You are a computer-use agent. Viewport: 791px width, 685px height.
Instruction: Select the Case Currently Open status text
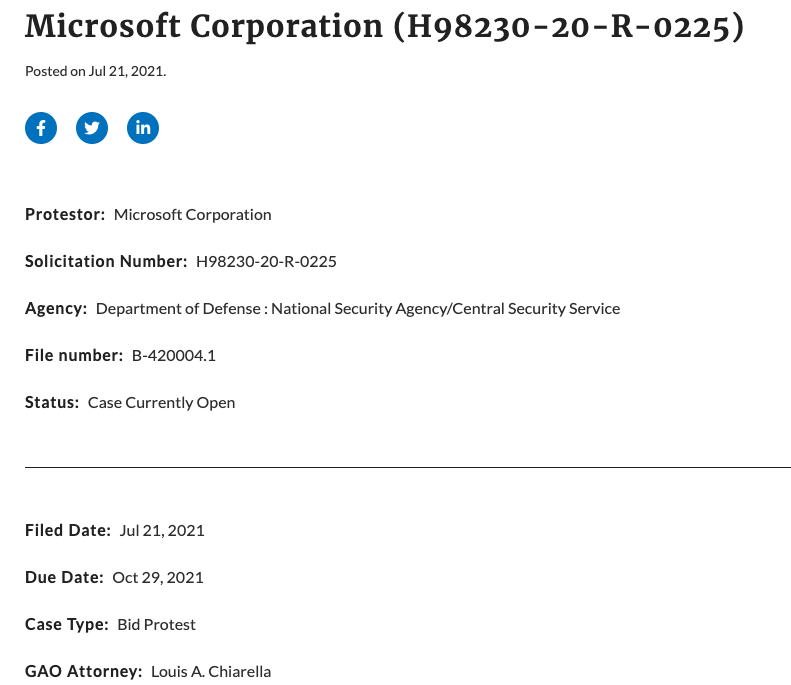[x=161, y=403]
